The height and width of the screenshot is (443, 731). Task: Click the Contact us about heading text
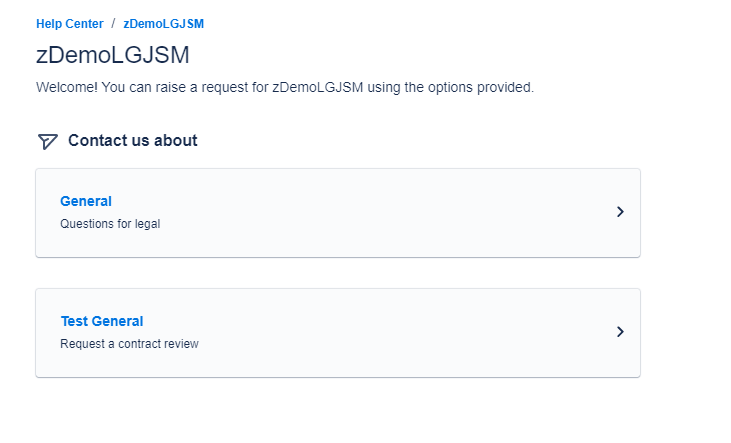(132, 141)
